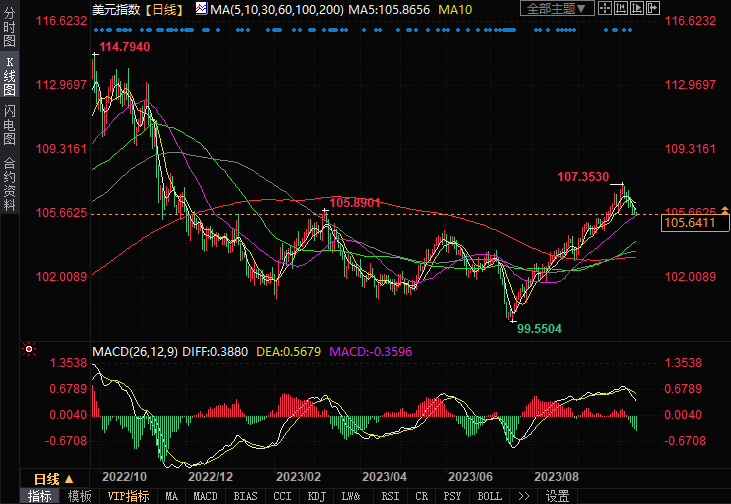731x504 pixels.
Task: Open the VIP指标 tab
Action: (128, 496)
